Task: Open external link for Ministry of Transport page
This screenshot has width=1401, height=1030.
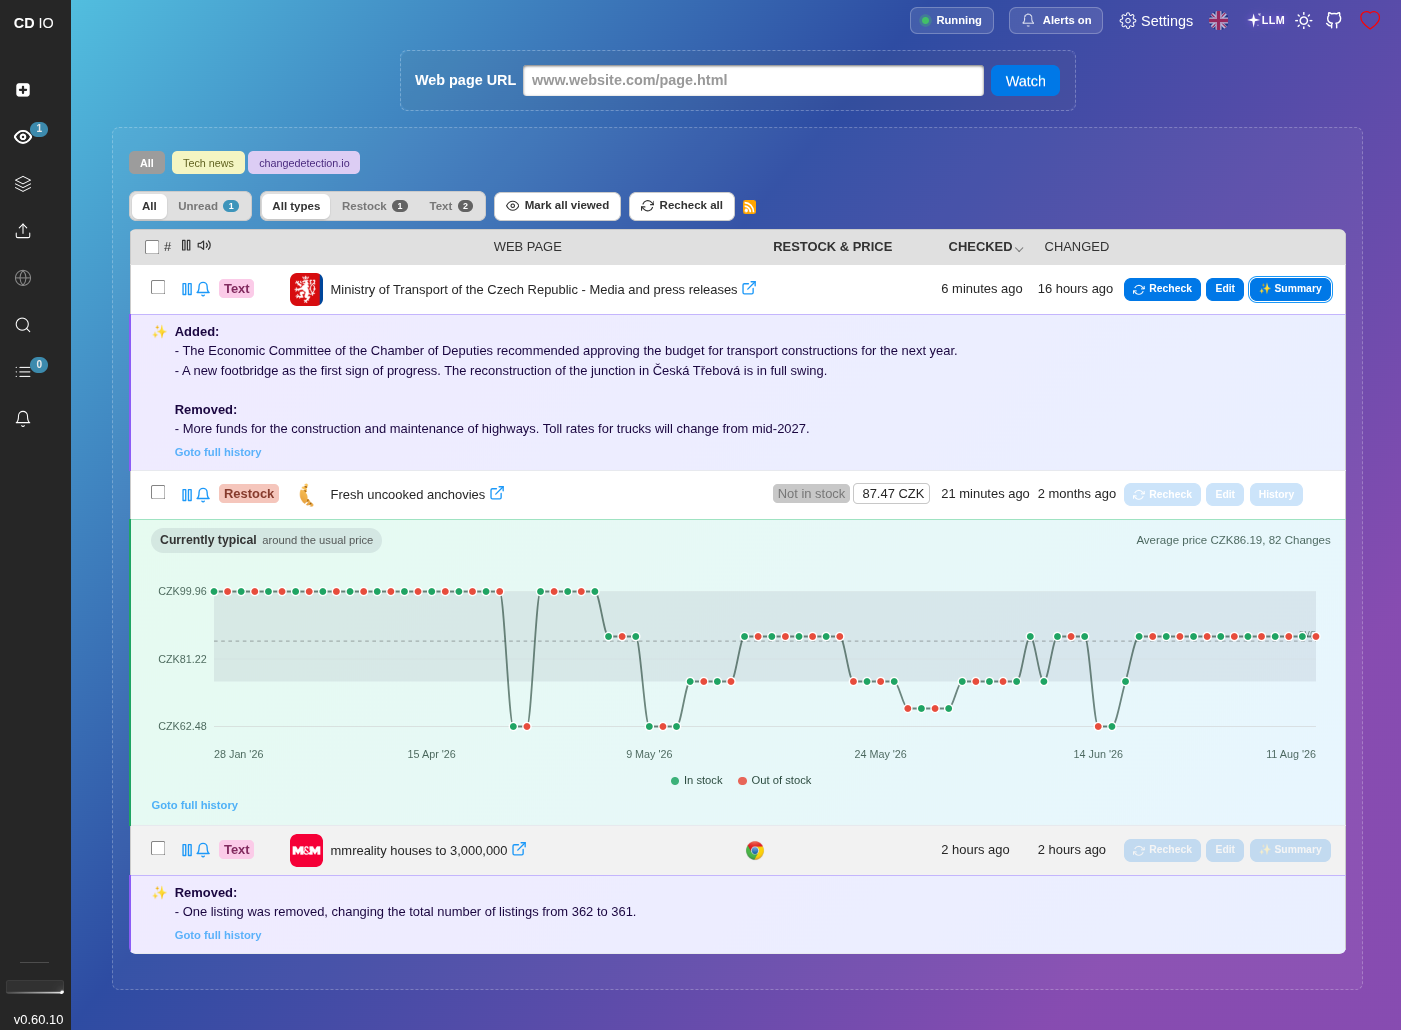Action: point(749,288)
